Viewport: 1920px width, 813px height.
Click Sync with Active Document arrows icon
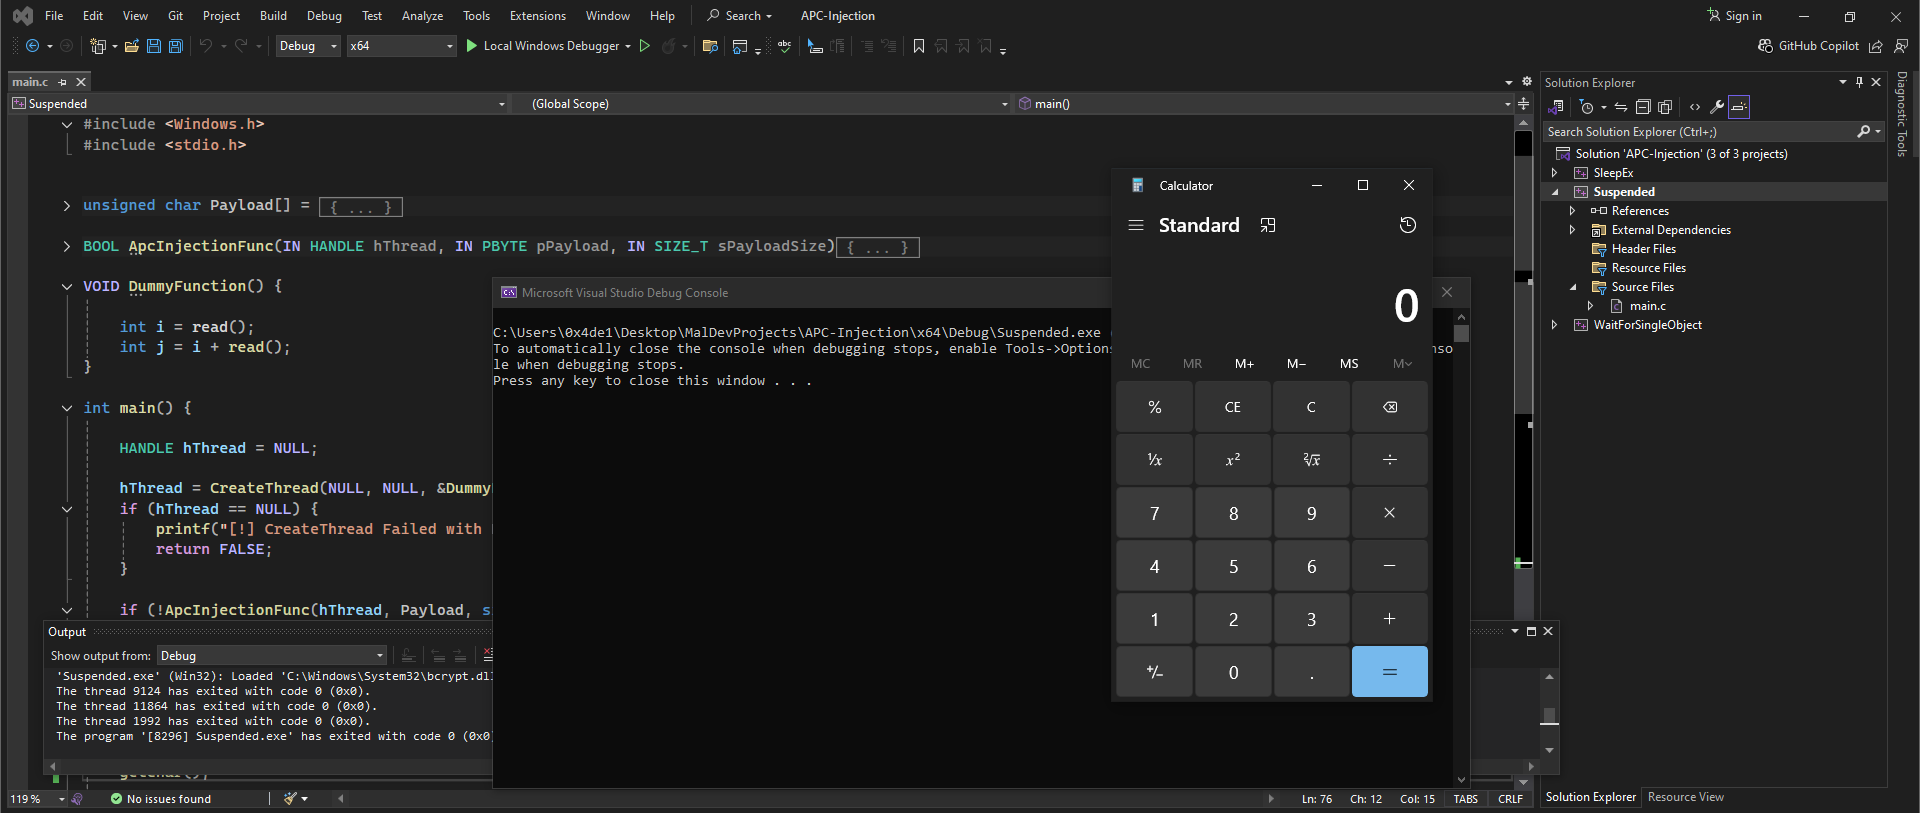coord(1621,107)
